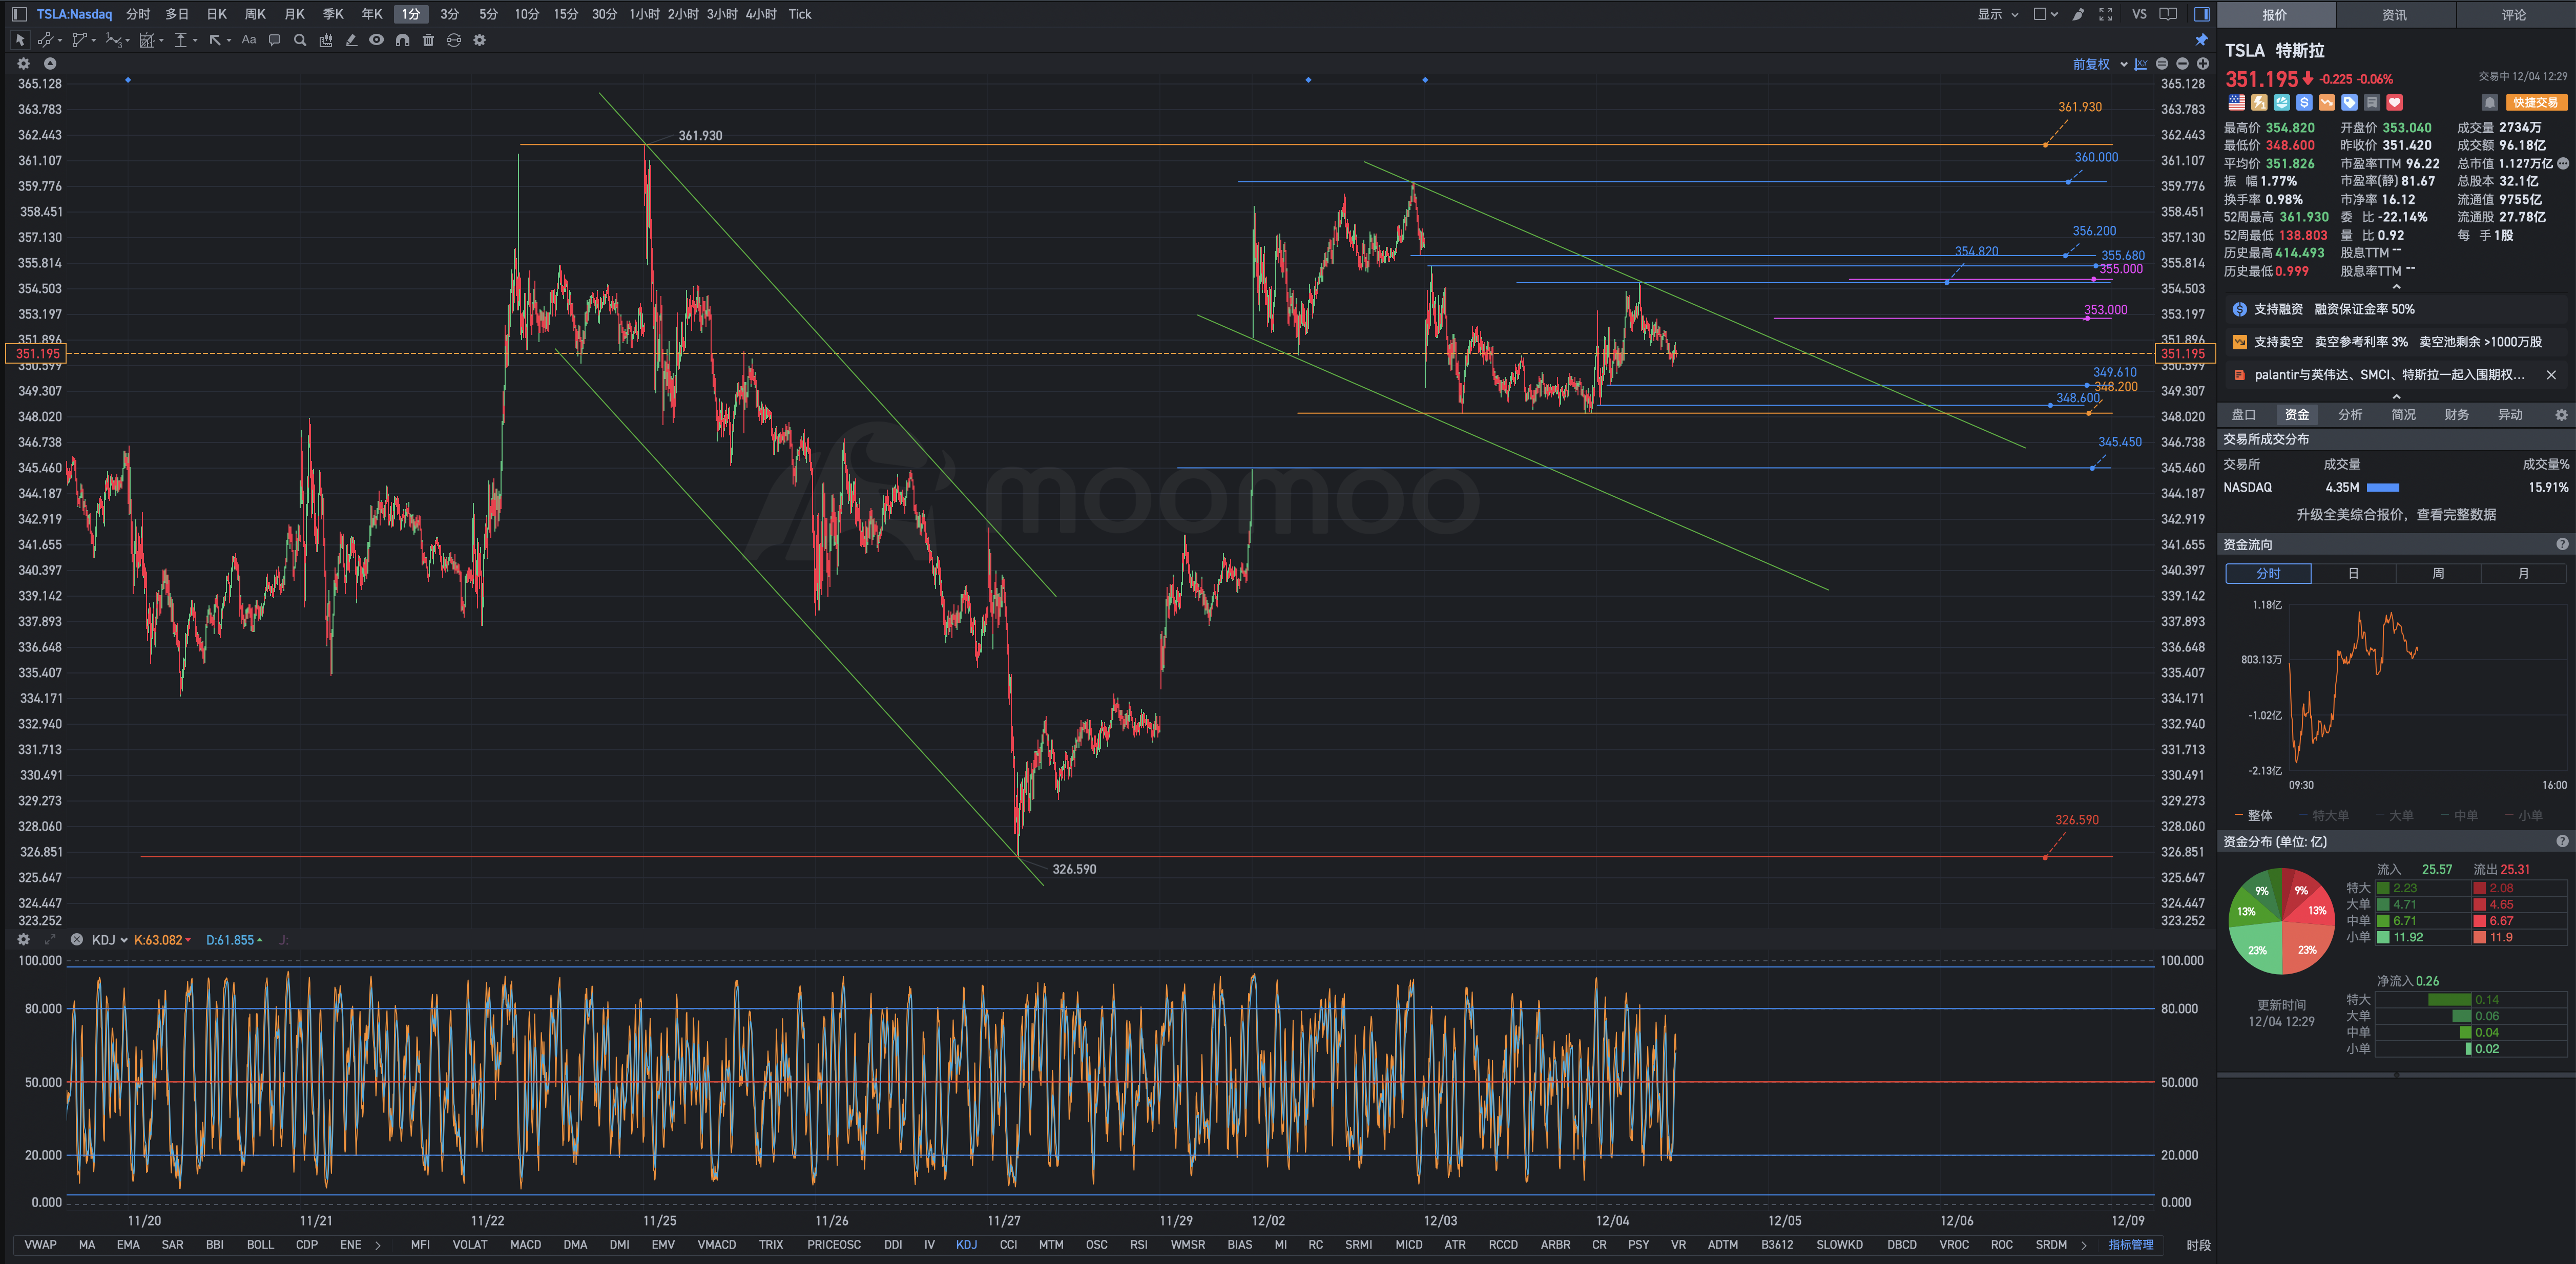Open the 评论 comments tab
The height and width of the screenshot is (1264, 2576).
(x=2514, y=14)
